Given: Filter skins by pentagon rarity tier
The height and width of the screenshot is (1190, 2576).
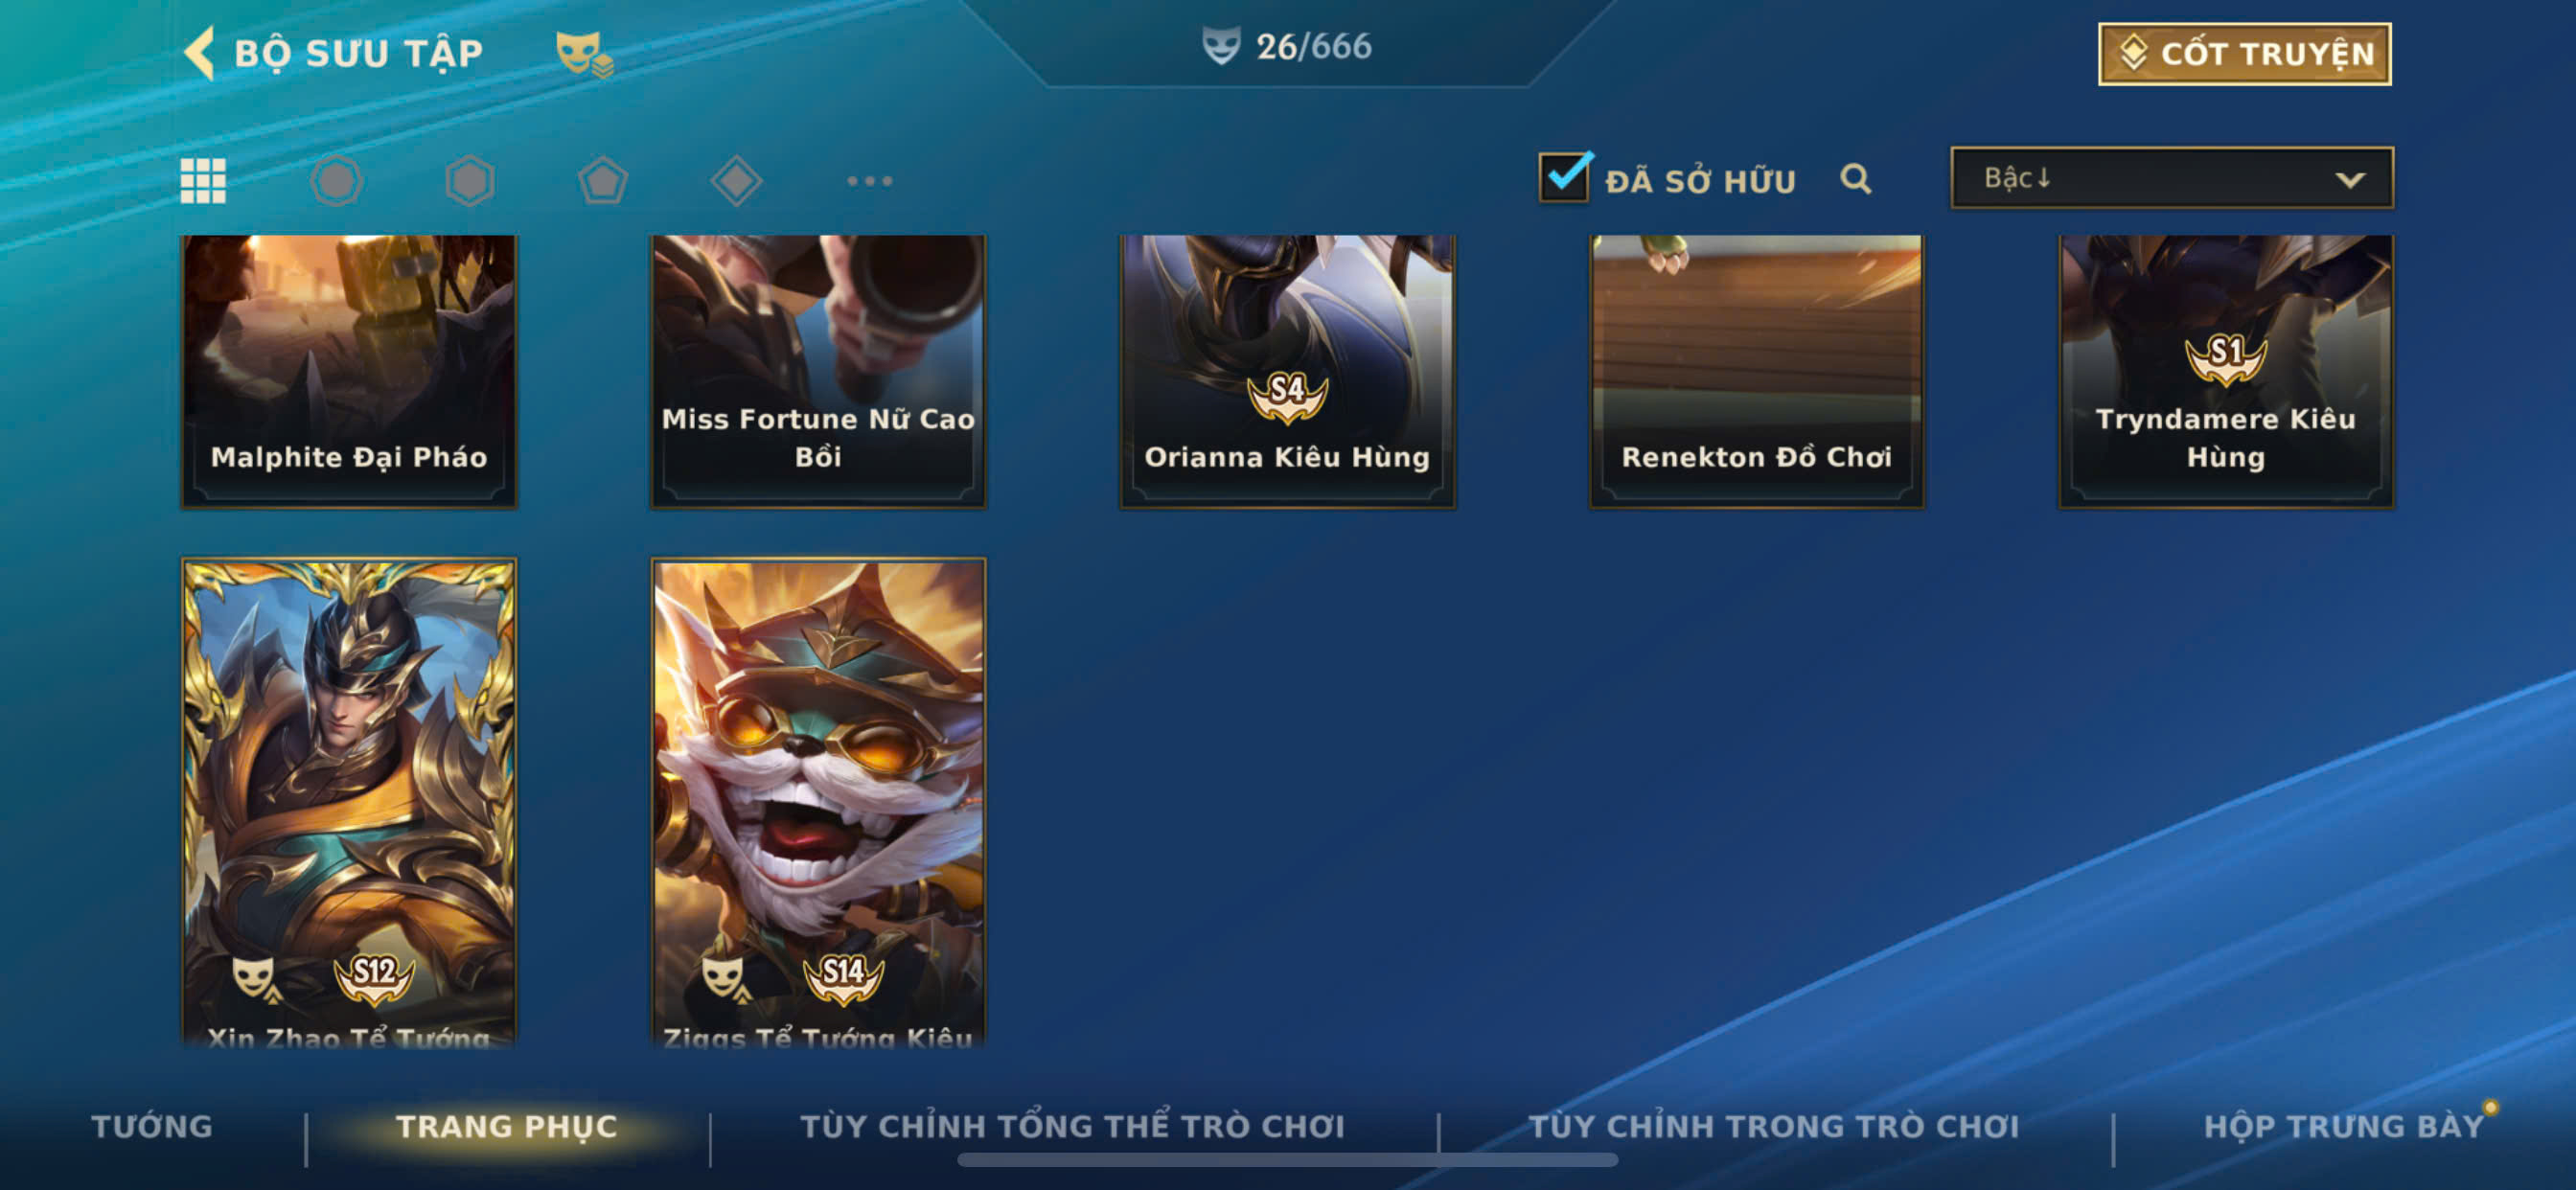Looking at the screenshot, I should (603, 181).
